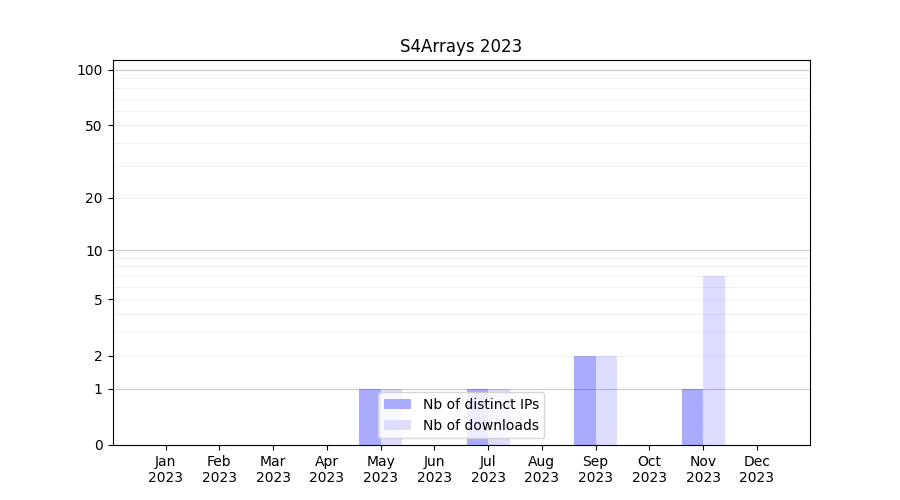Image resolution: width=900 pixels, height=500 pixels.
Task: Select the September downloads bar
Action: coord(606,400)
